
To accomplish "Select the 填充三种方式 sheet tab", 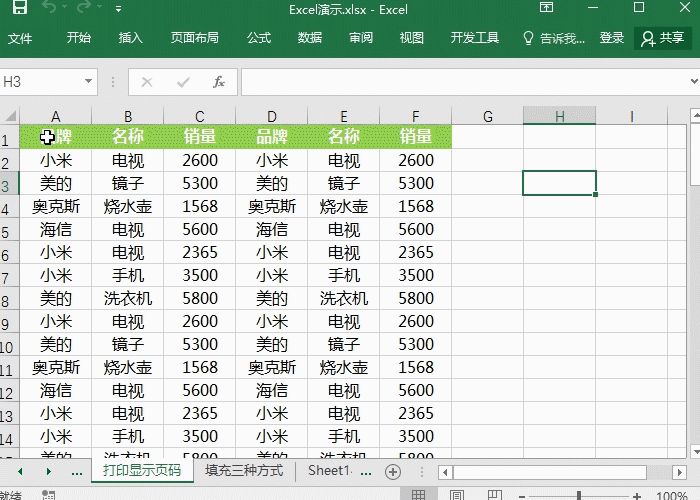I will (x=244, y=471).
